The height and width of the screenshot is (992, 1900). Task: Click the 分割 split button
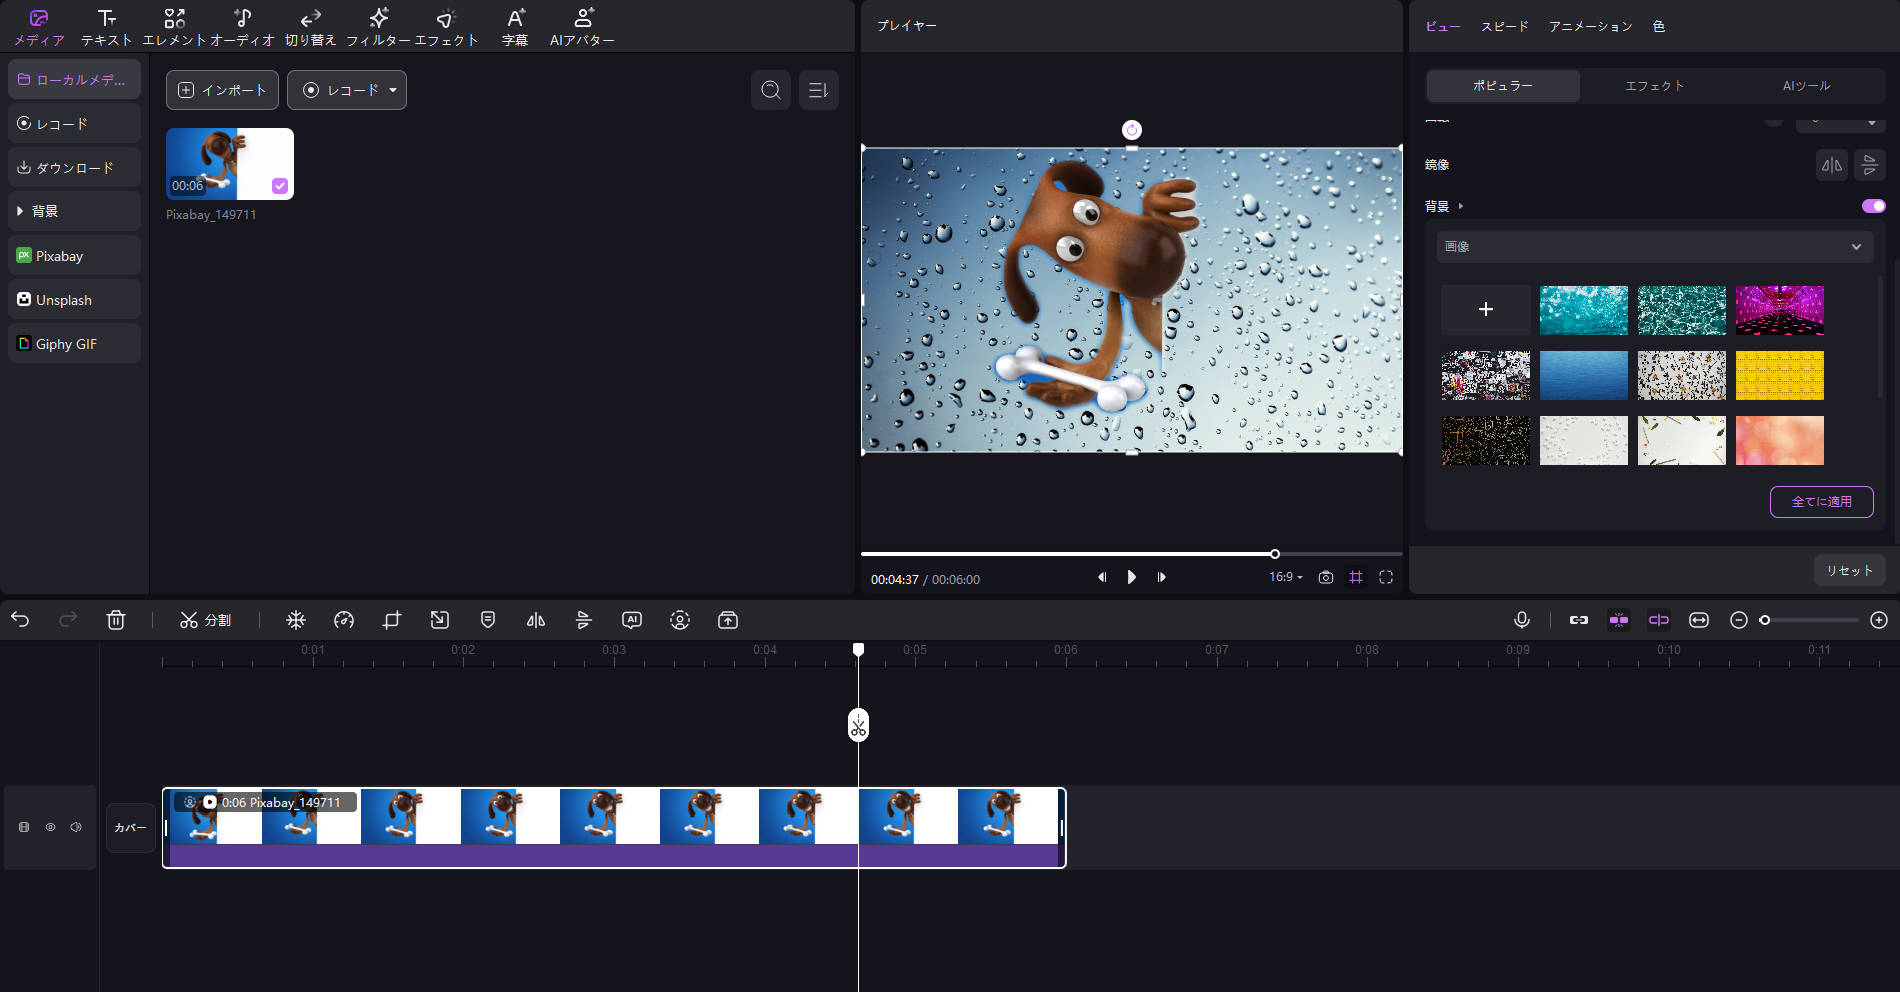[x=205, y=620]
